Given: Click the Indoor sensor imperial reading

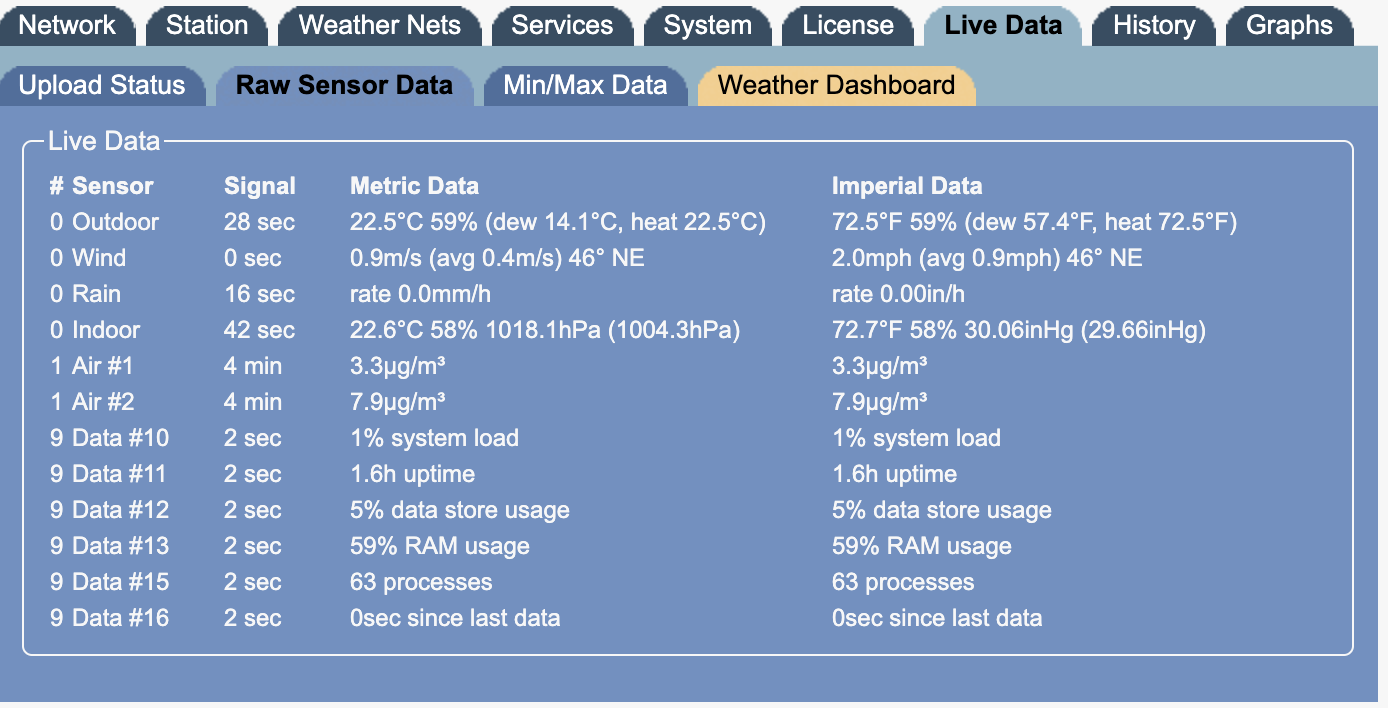Looking at the screenshot, I should [1019, 330].
